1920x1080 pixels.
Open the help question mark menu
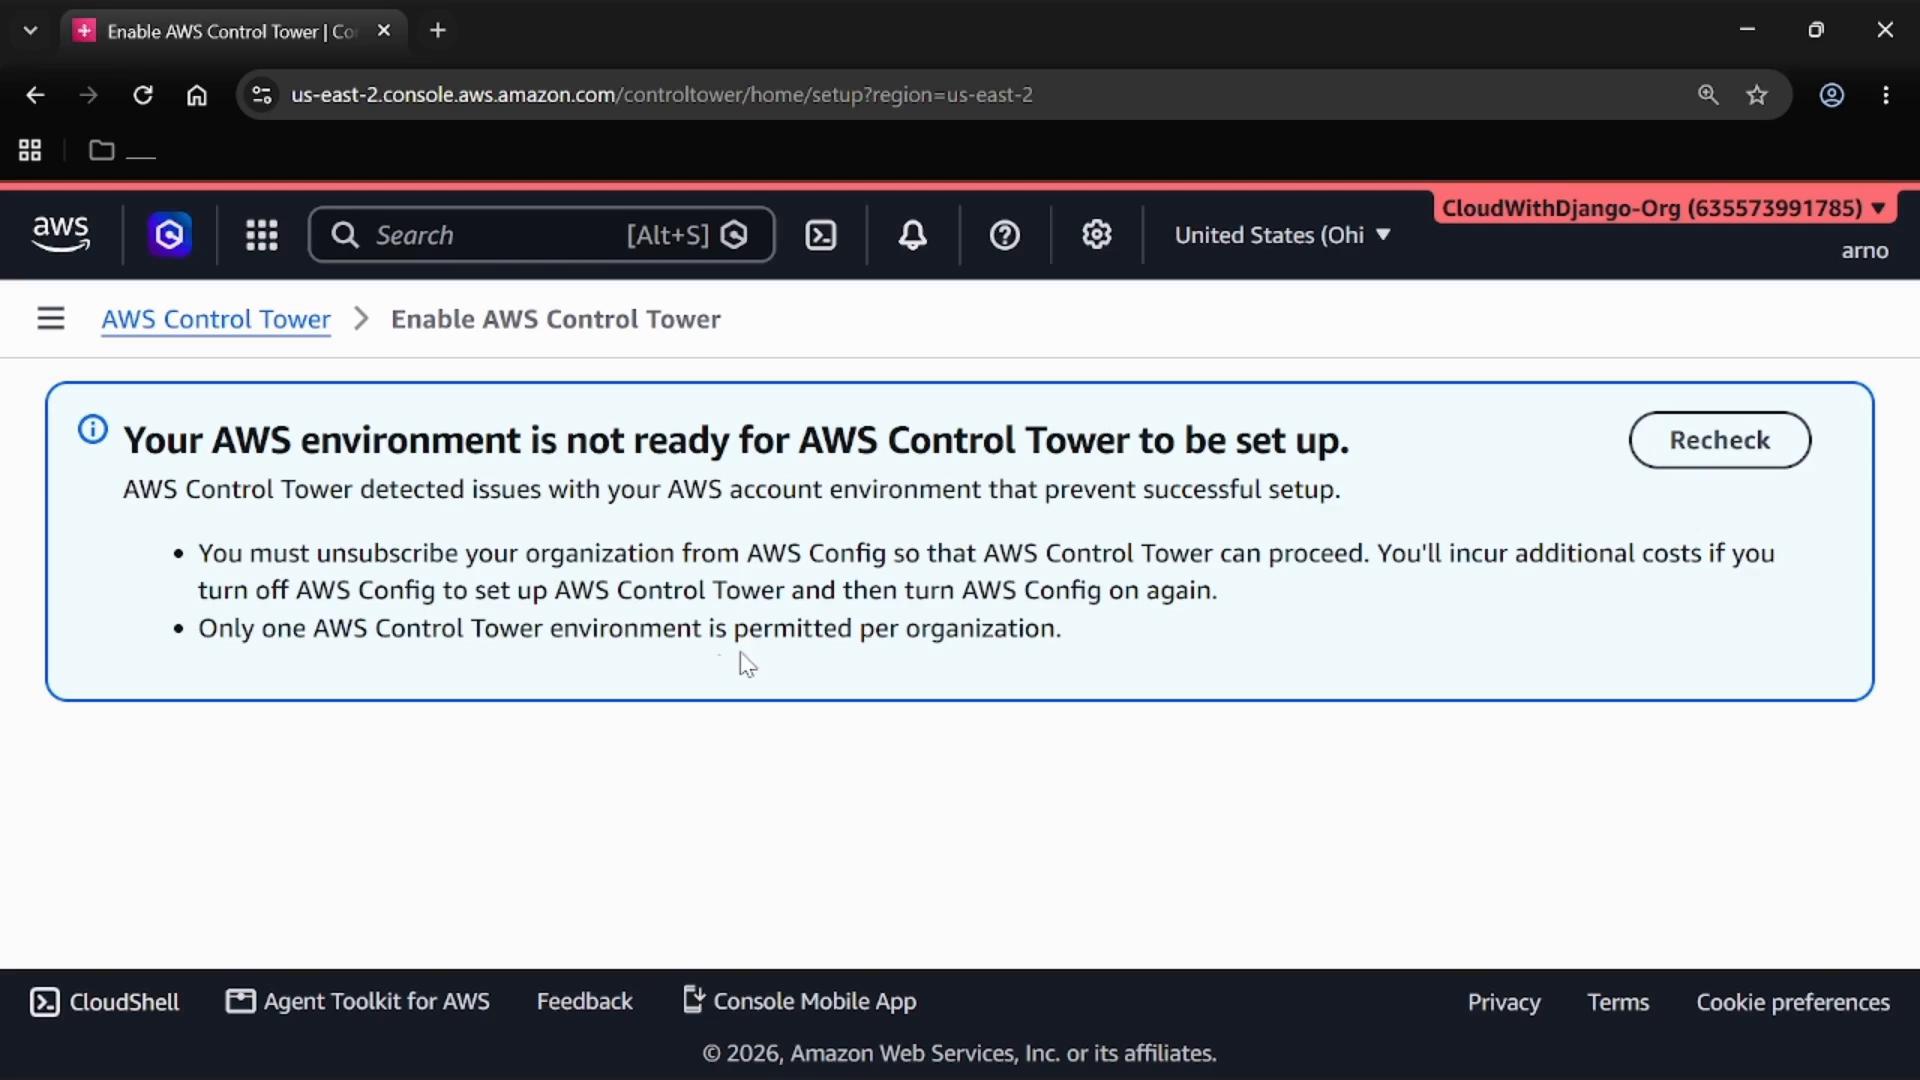[x=1004, y=235]
